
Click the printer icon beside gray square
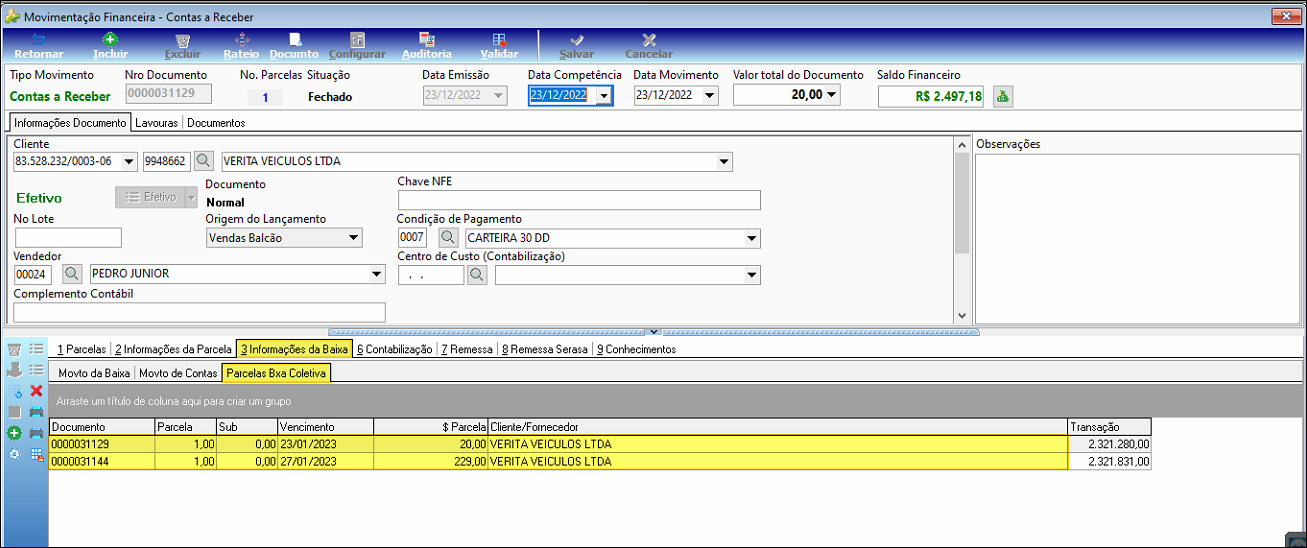coord(36,411)
